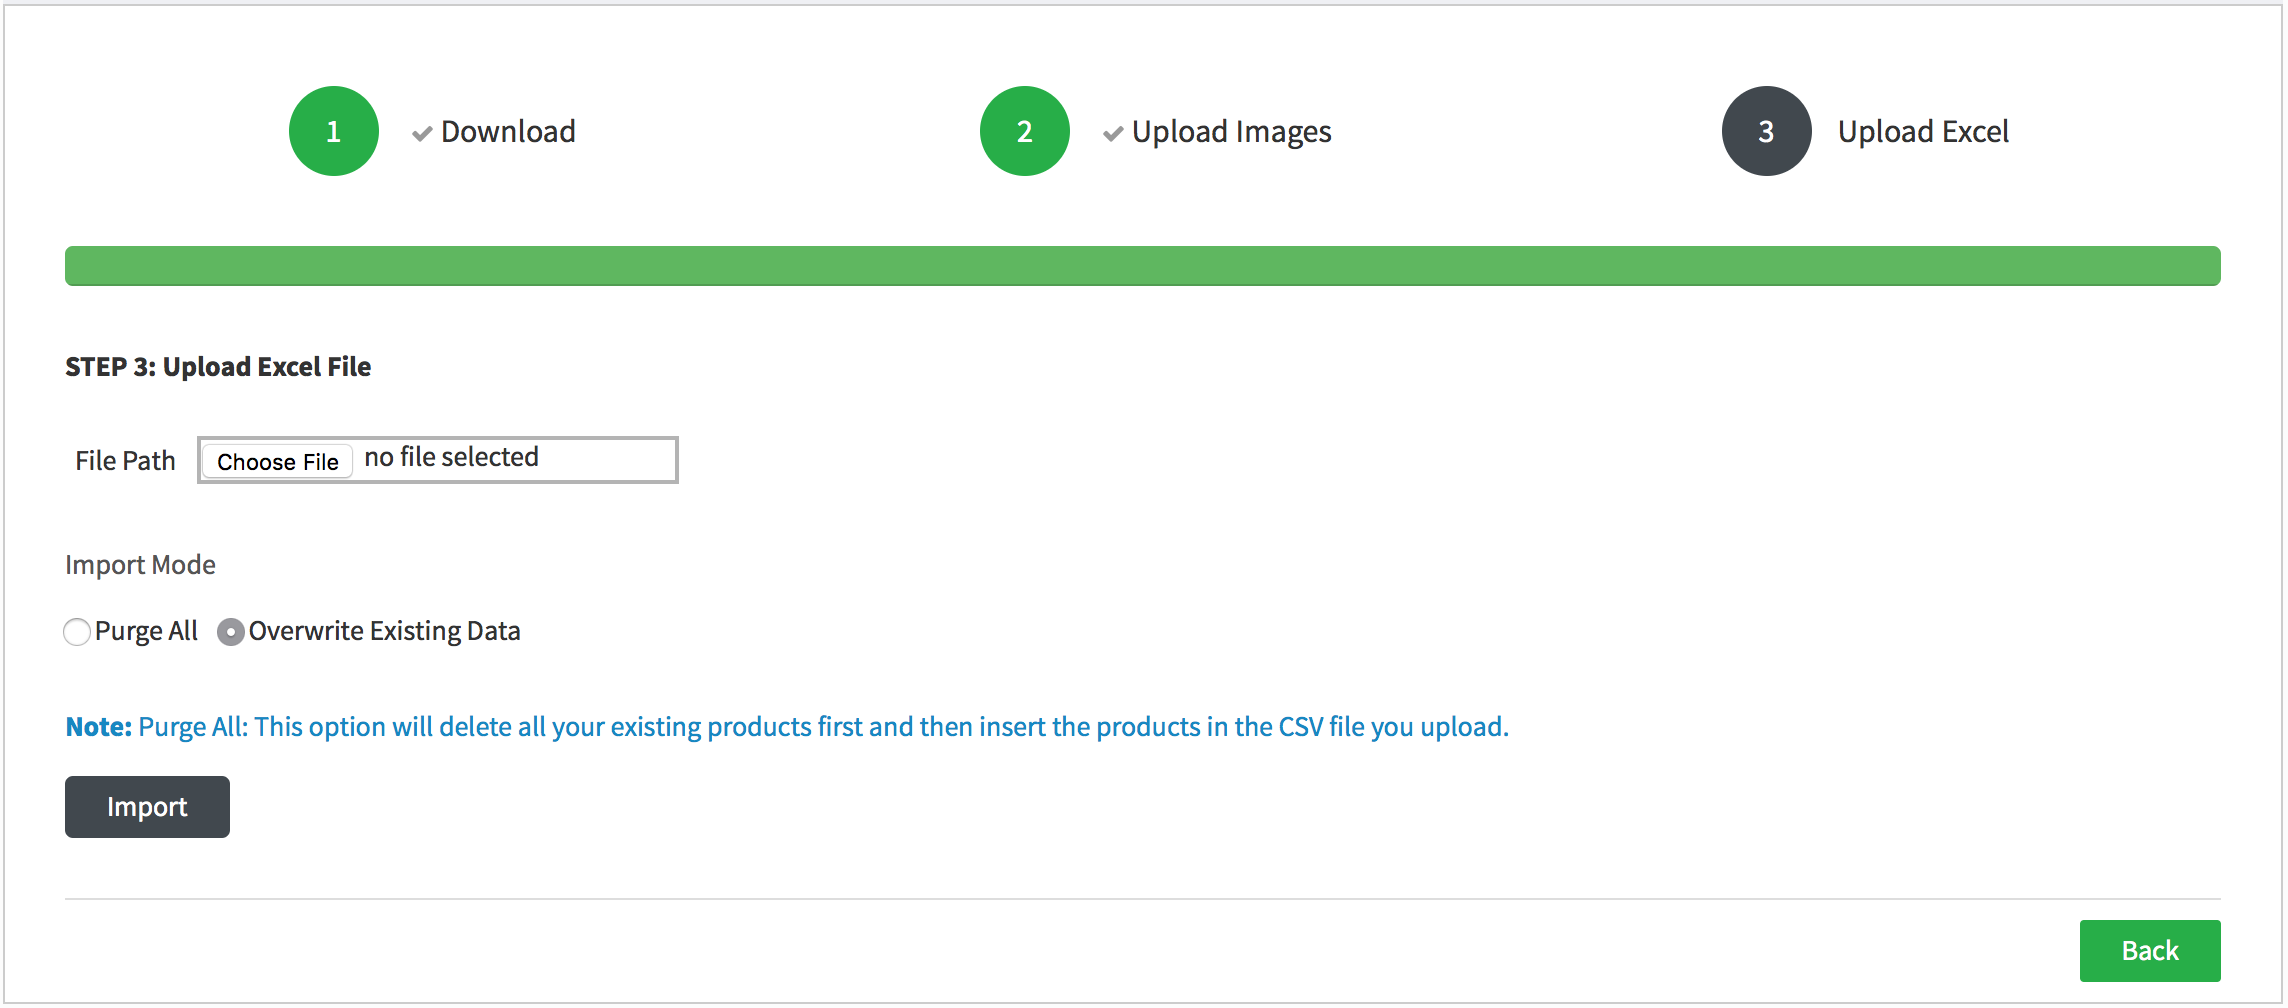Click the blue Purge All note text
The height and width of the screenshot is (1008, 2288).
click(787, 726)
